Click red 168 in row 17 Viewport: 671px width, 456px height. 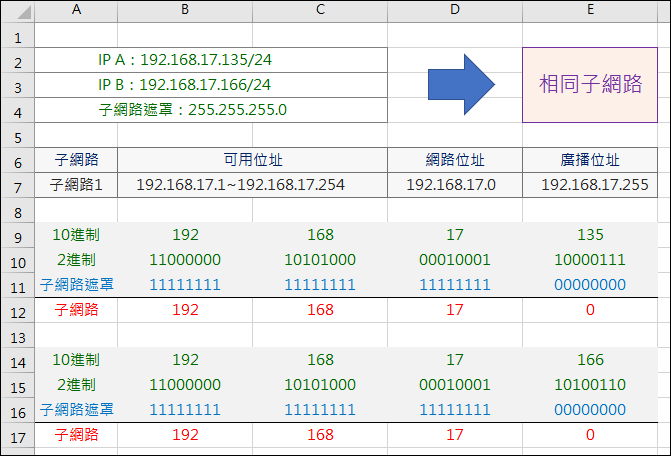[320, 435]
